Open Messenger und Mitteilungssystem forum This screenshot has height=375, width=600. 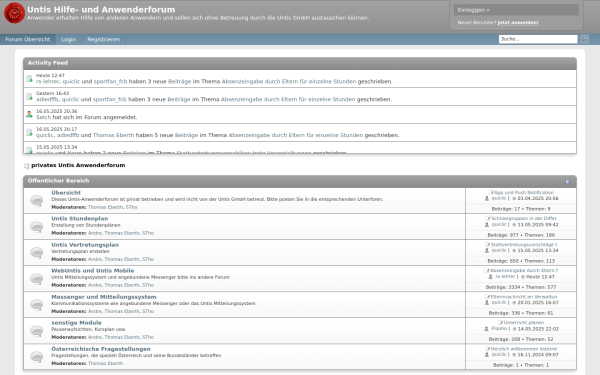pos(104,297)
